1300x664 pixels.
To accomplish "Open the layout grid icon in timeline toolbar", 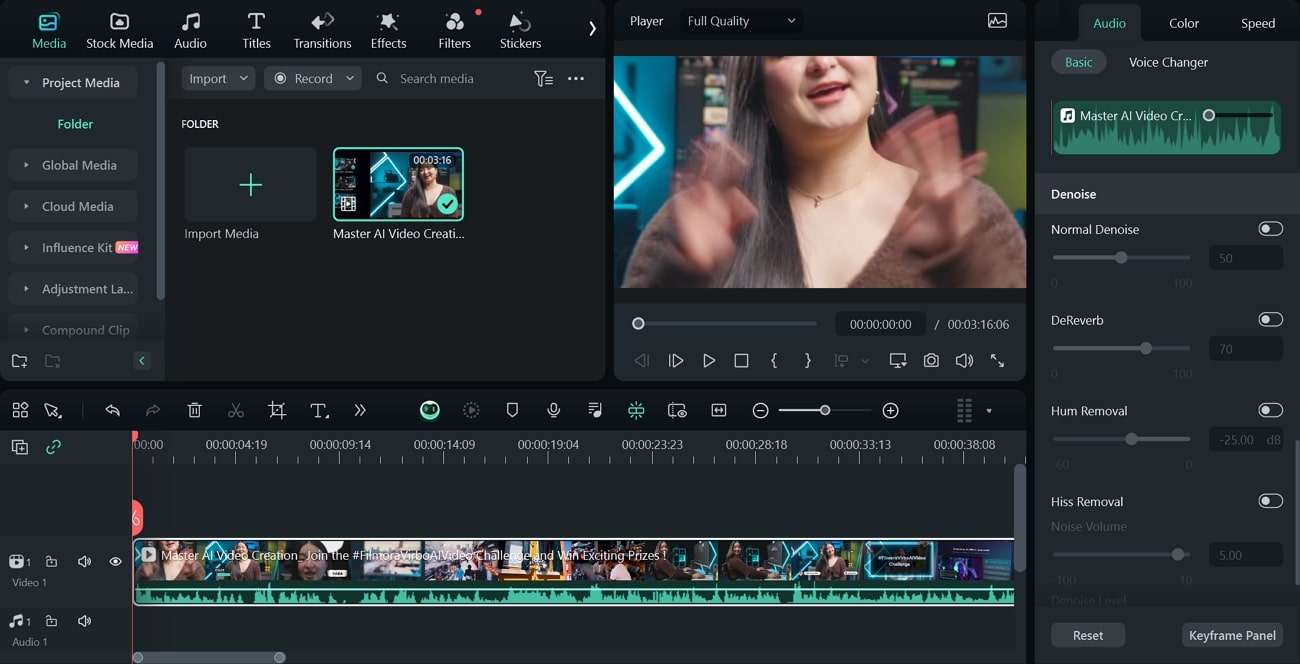I will click(x=20, y=410).
